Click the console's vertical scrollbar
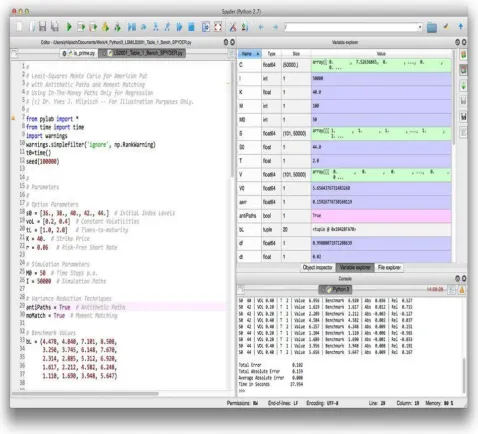 [x=464, y=376]
